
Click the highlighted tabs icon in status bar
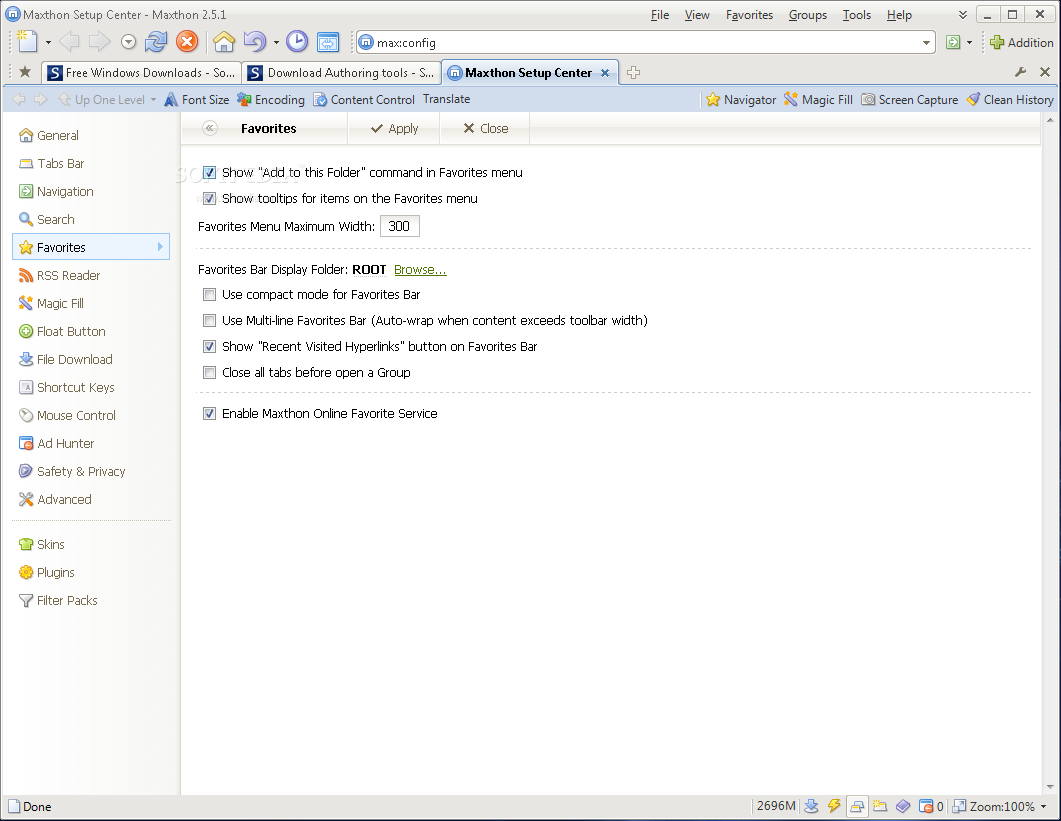click(x=857, y=806)
